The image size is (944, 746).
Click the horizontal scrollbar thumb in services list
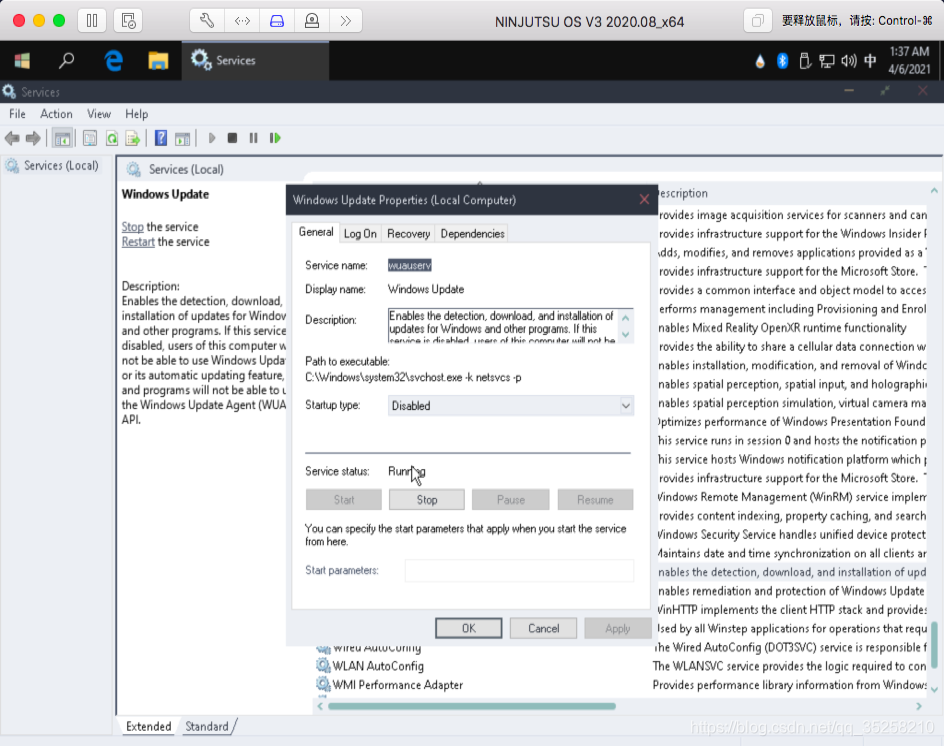[x=471, y=706]
